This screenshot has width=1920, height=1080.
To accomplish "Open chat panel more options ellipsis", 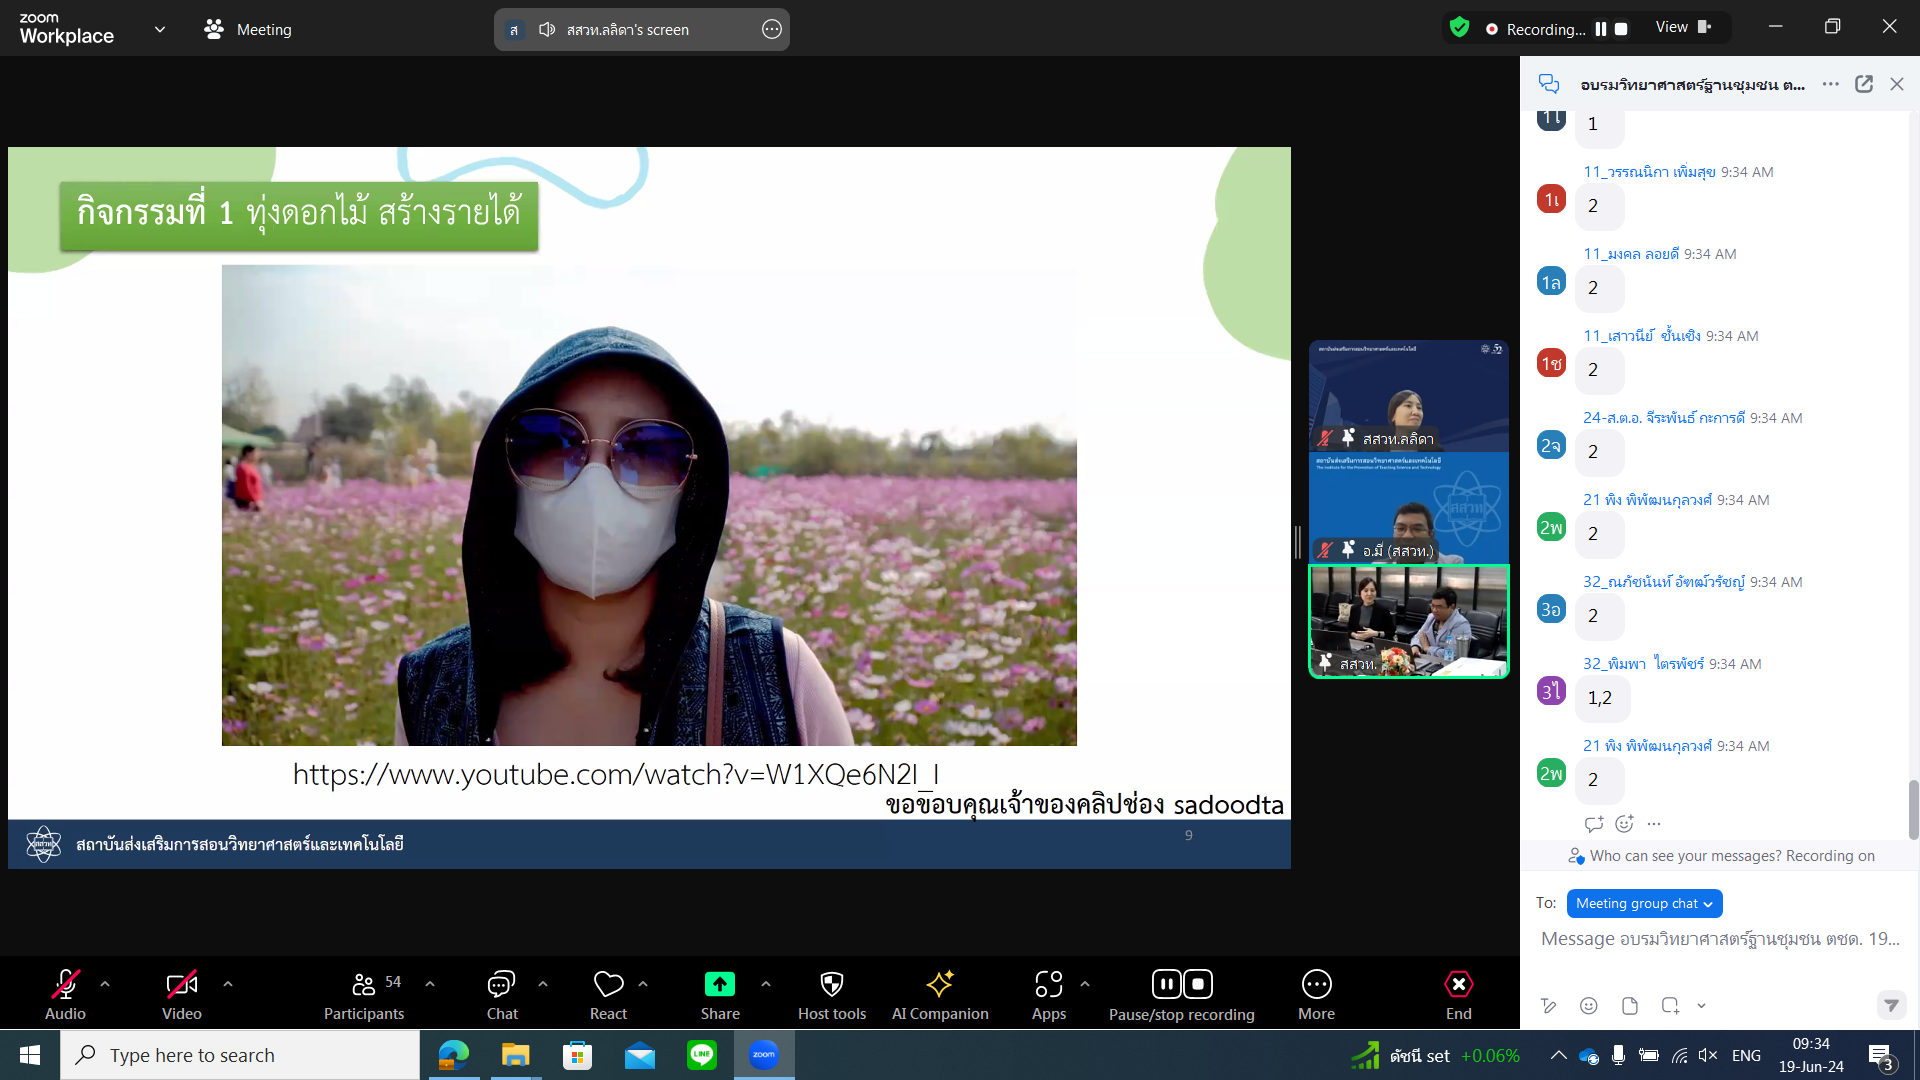I will pyautogui.click(x=1831, y=84).
